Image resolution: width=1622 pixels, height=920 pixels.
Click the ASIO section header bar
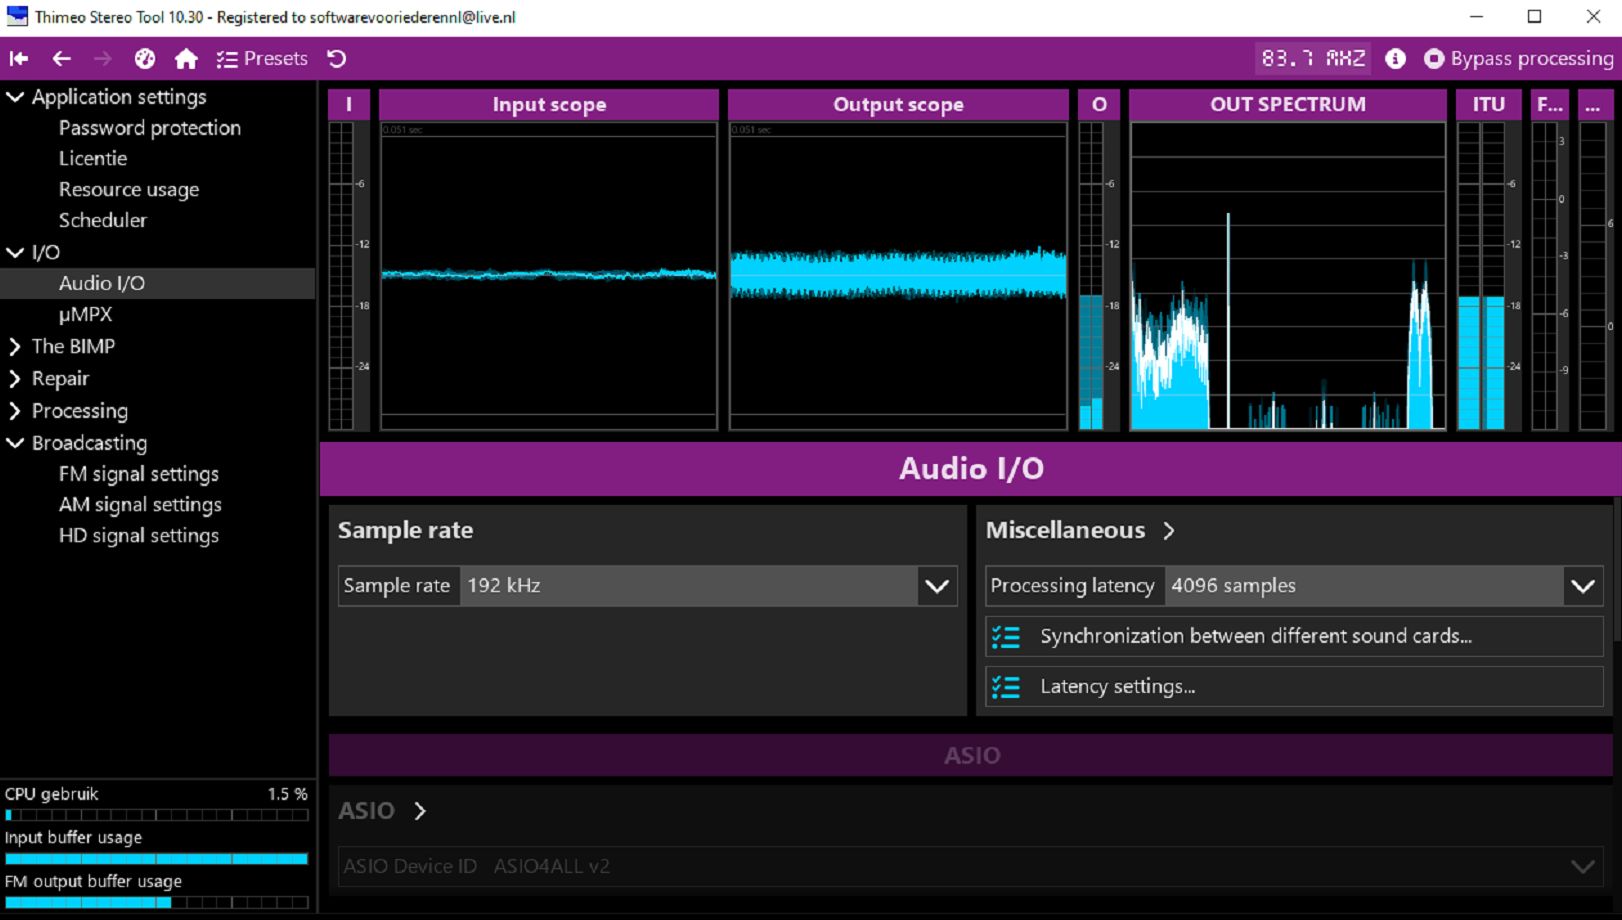[970, 755]
